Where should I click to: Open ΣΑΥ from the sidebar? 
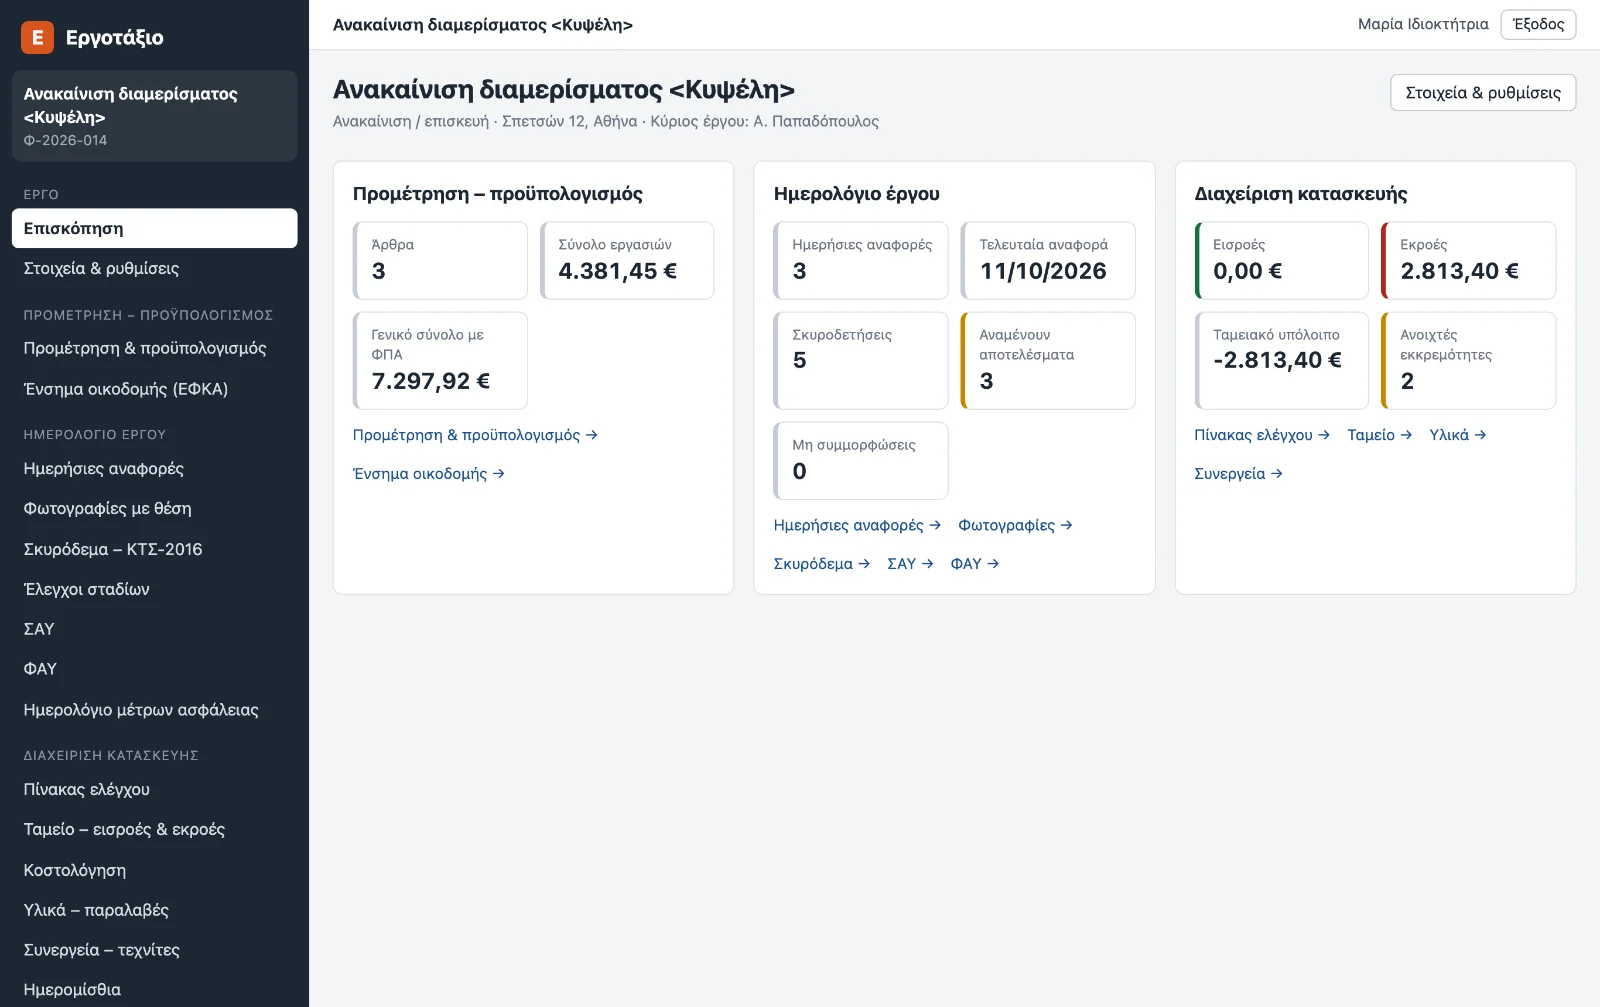pos(154,629)
